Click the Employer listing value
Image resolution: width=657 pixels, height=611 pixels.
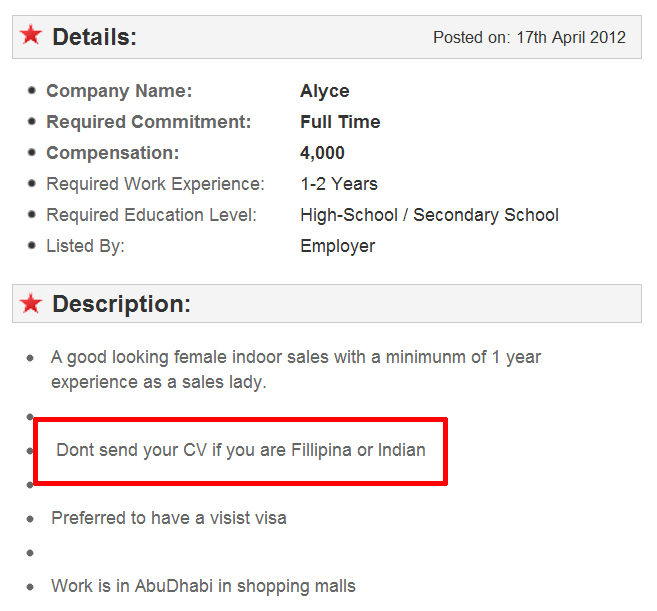(338, 246)
